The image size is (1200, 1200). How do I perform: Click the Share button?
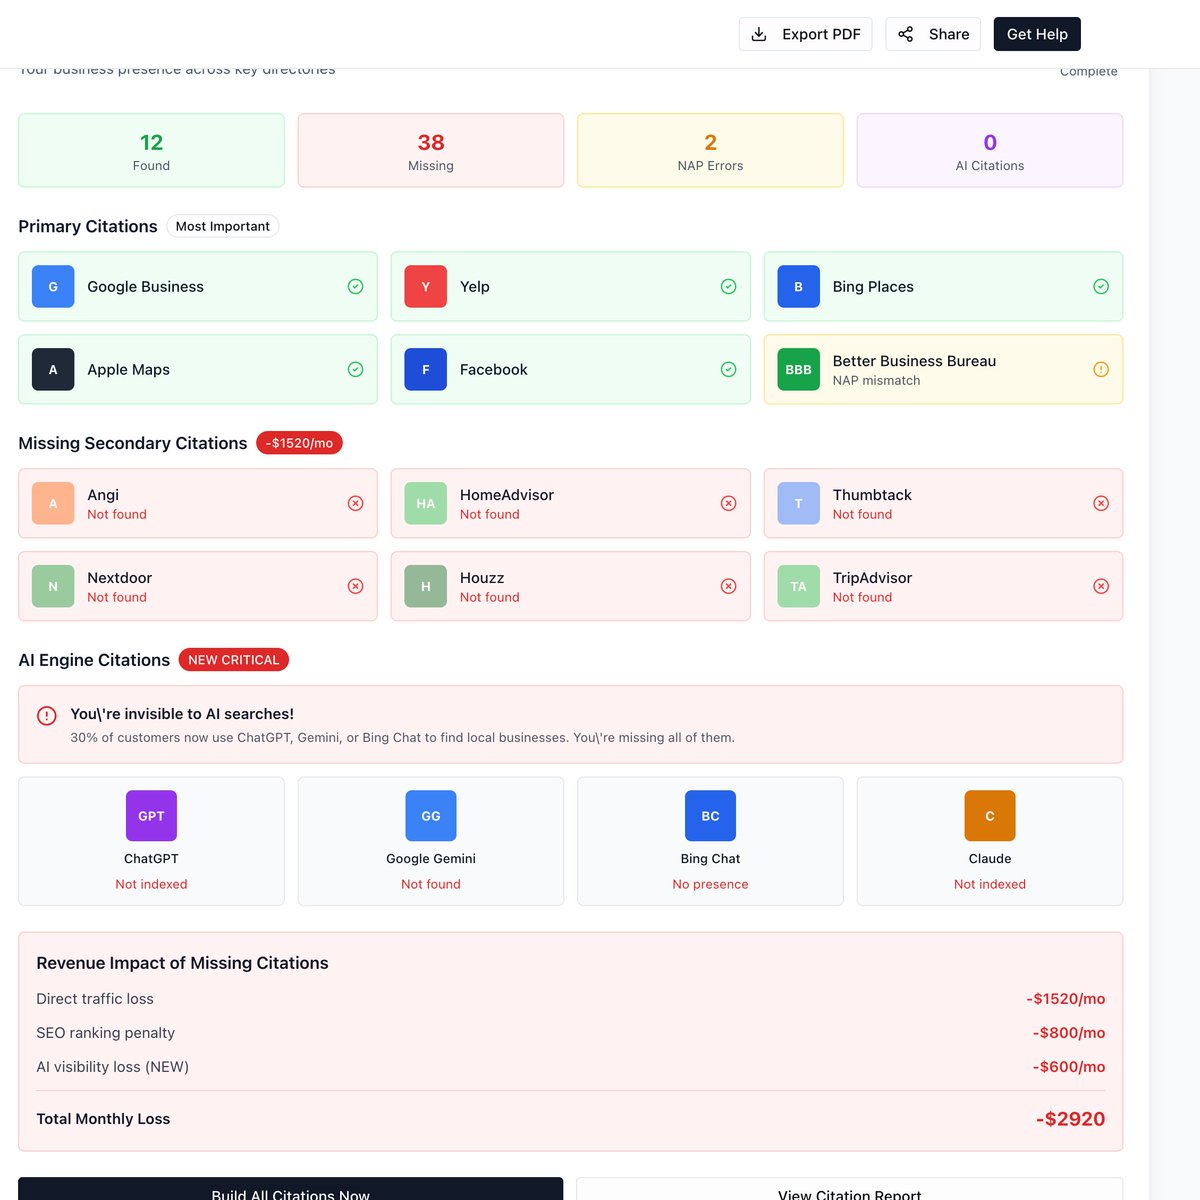(x=933, y=34)
